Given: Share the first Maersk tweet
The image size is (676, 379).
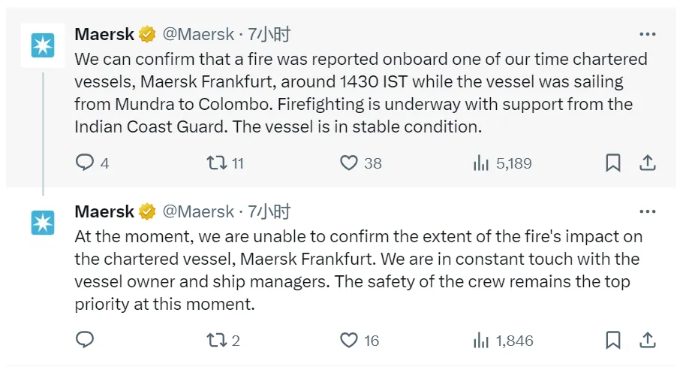Looking at the screenshot, I should pos(647,163).
